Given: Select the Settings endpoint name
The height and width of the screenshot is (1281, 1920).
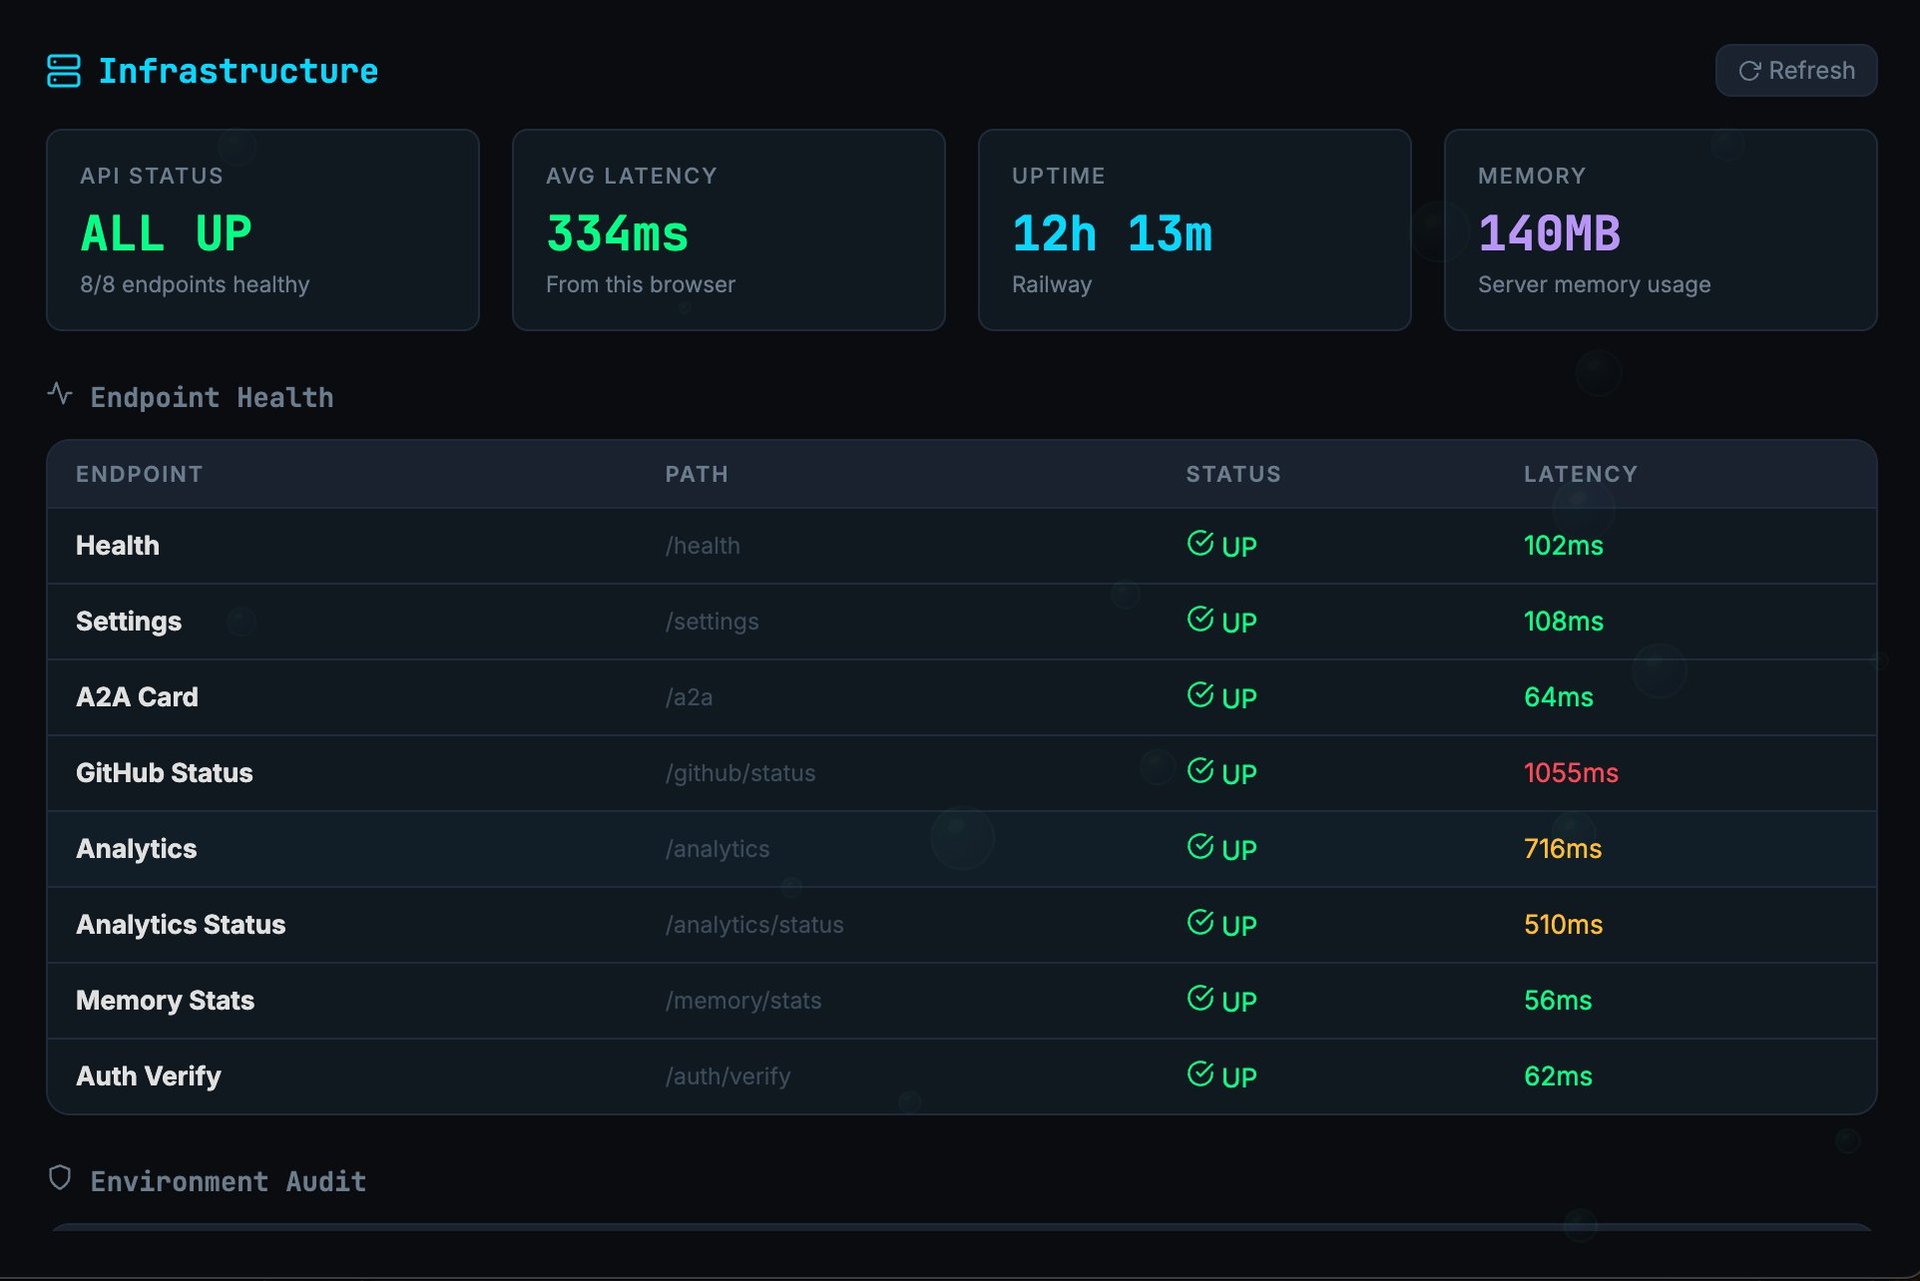Looking at the screenshot, I should point(129,622).
